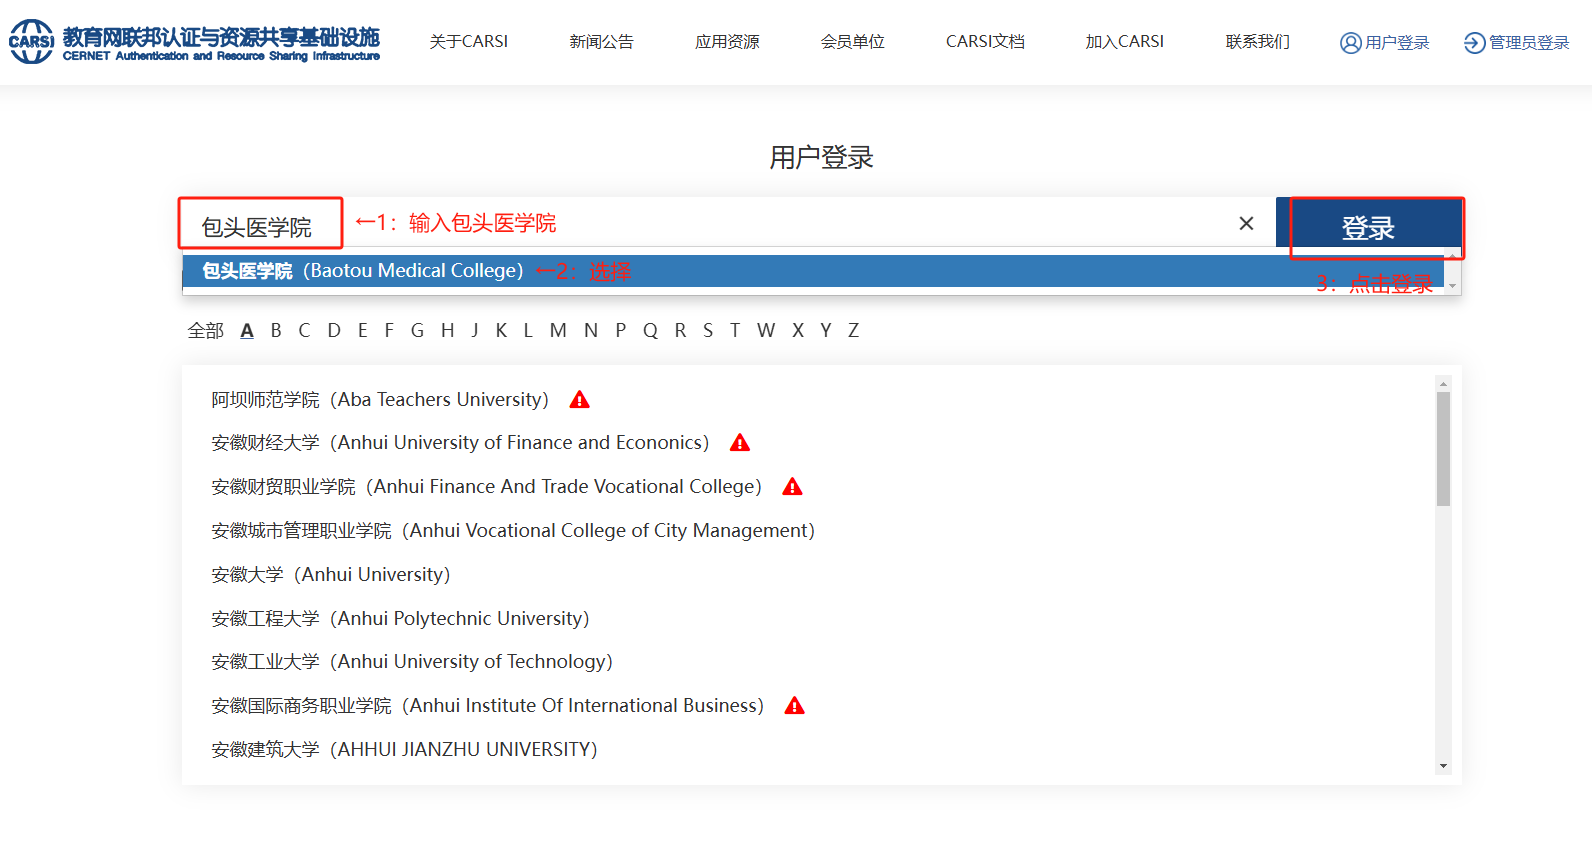Filter institutions by letter Y
This screenshot has width=1592, height=842.
tap(826, 331)
